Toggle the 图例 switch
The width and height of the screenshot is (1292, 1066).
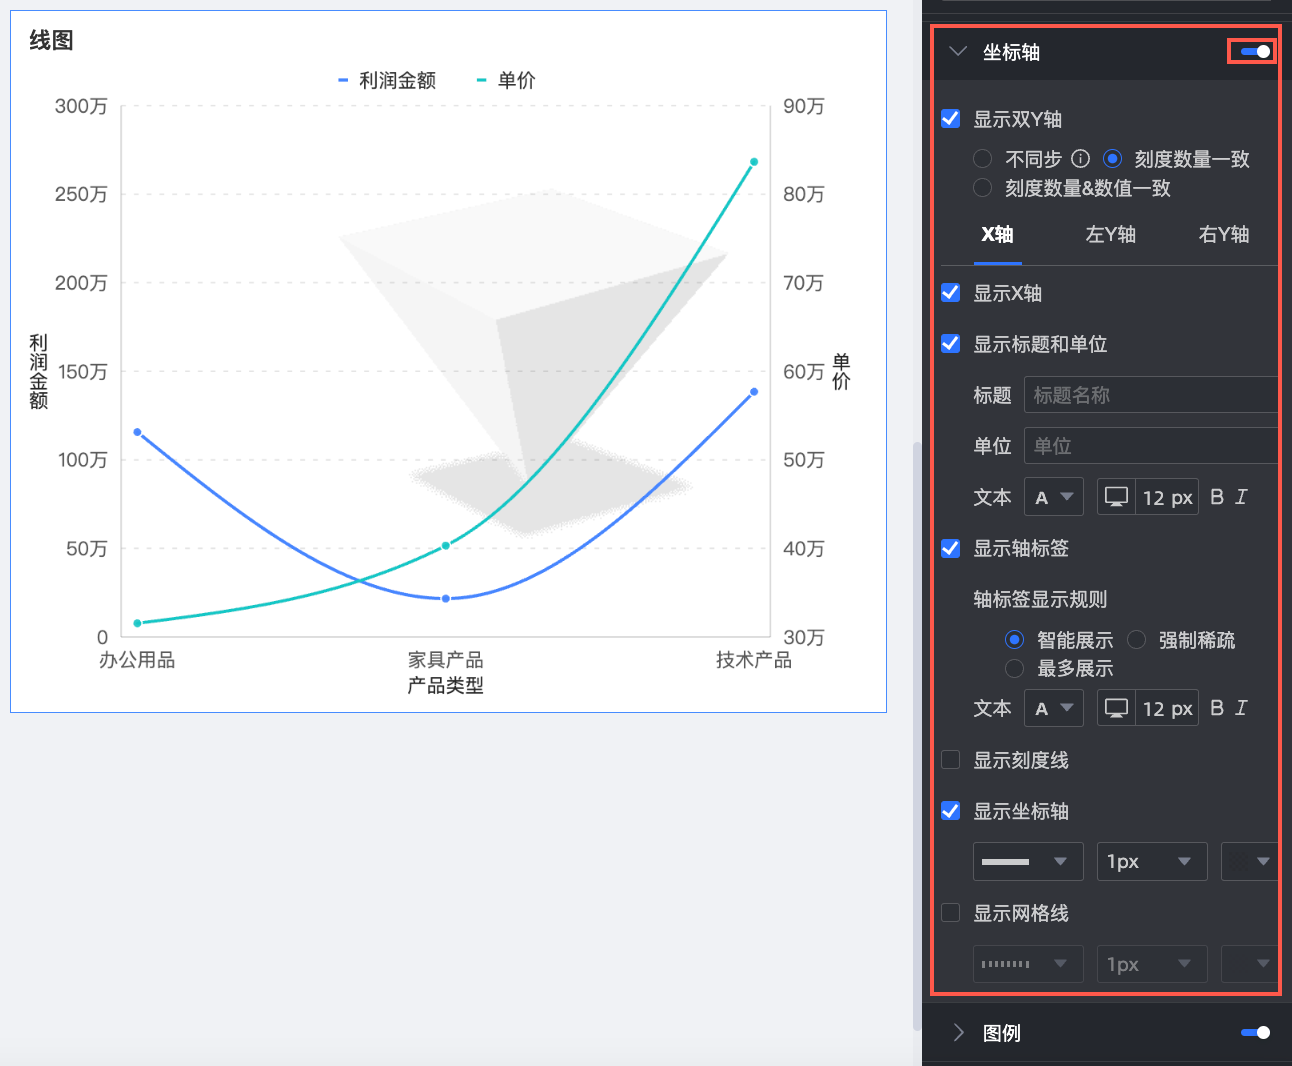[1255, 1032]
